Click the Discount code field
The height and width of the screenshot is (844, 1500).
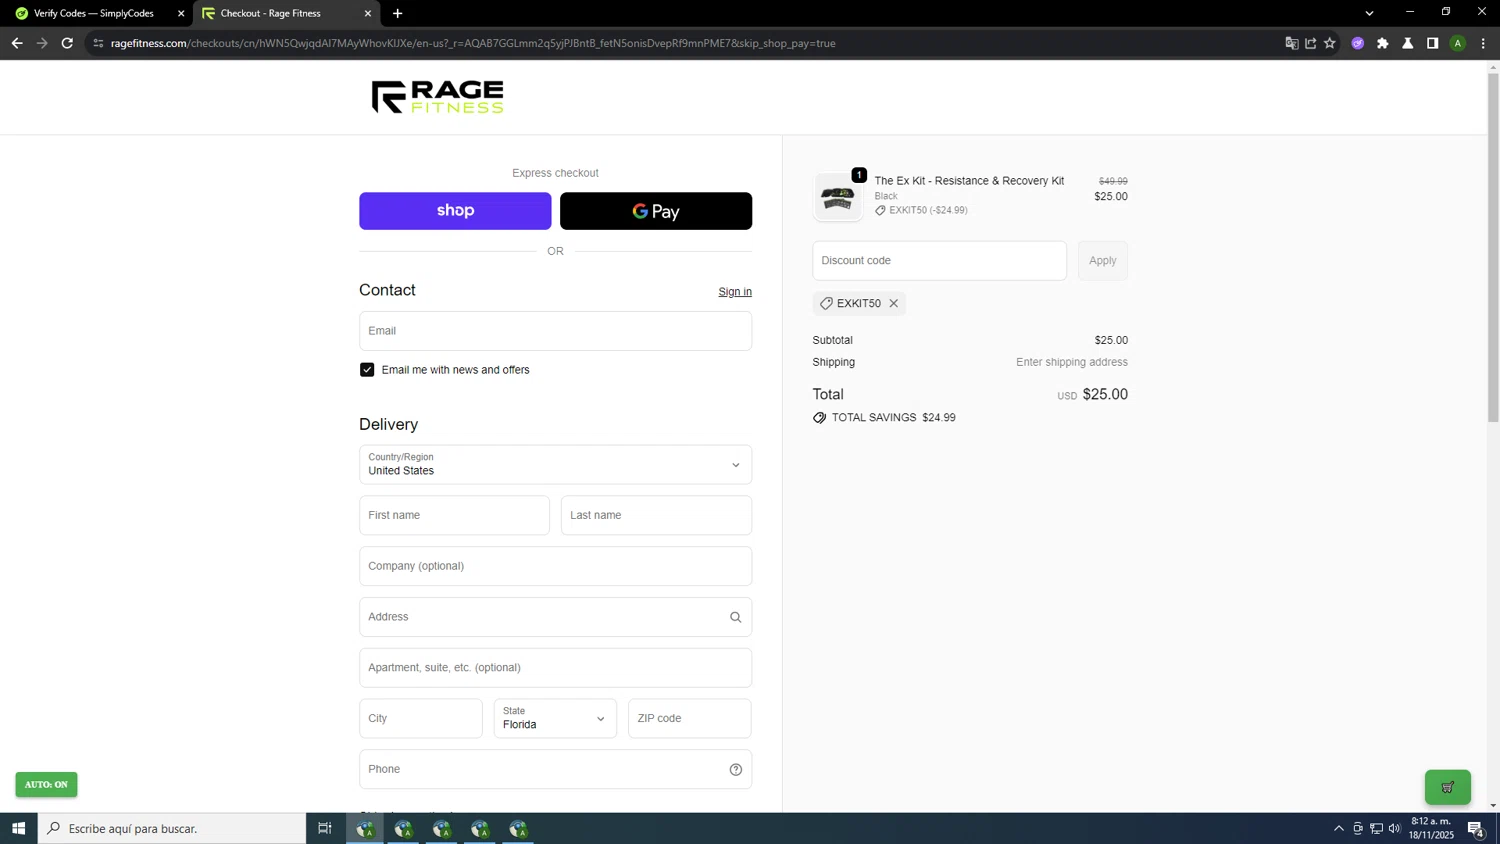pyautogui.click(x=939, y=261)
